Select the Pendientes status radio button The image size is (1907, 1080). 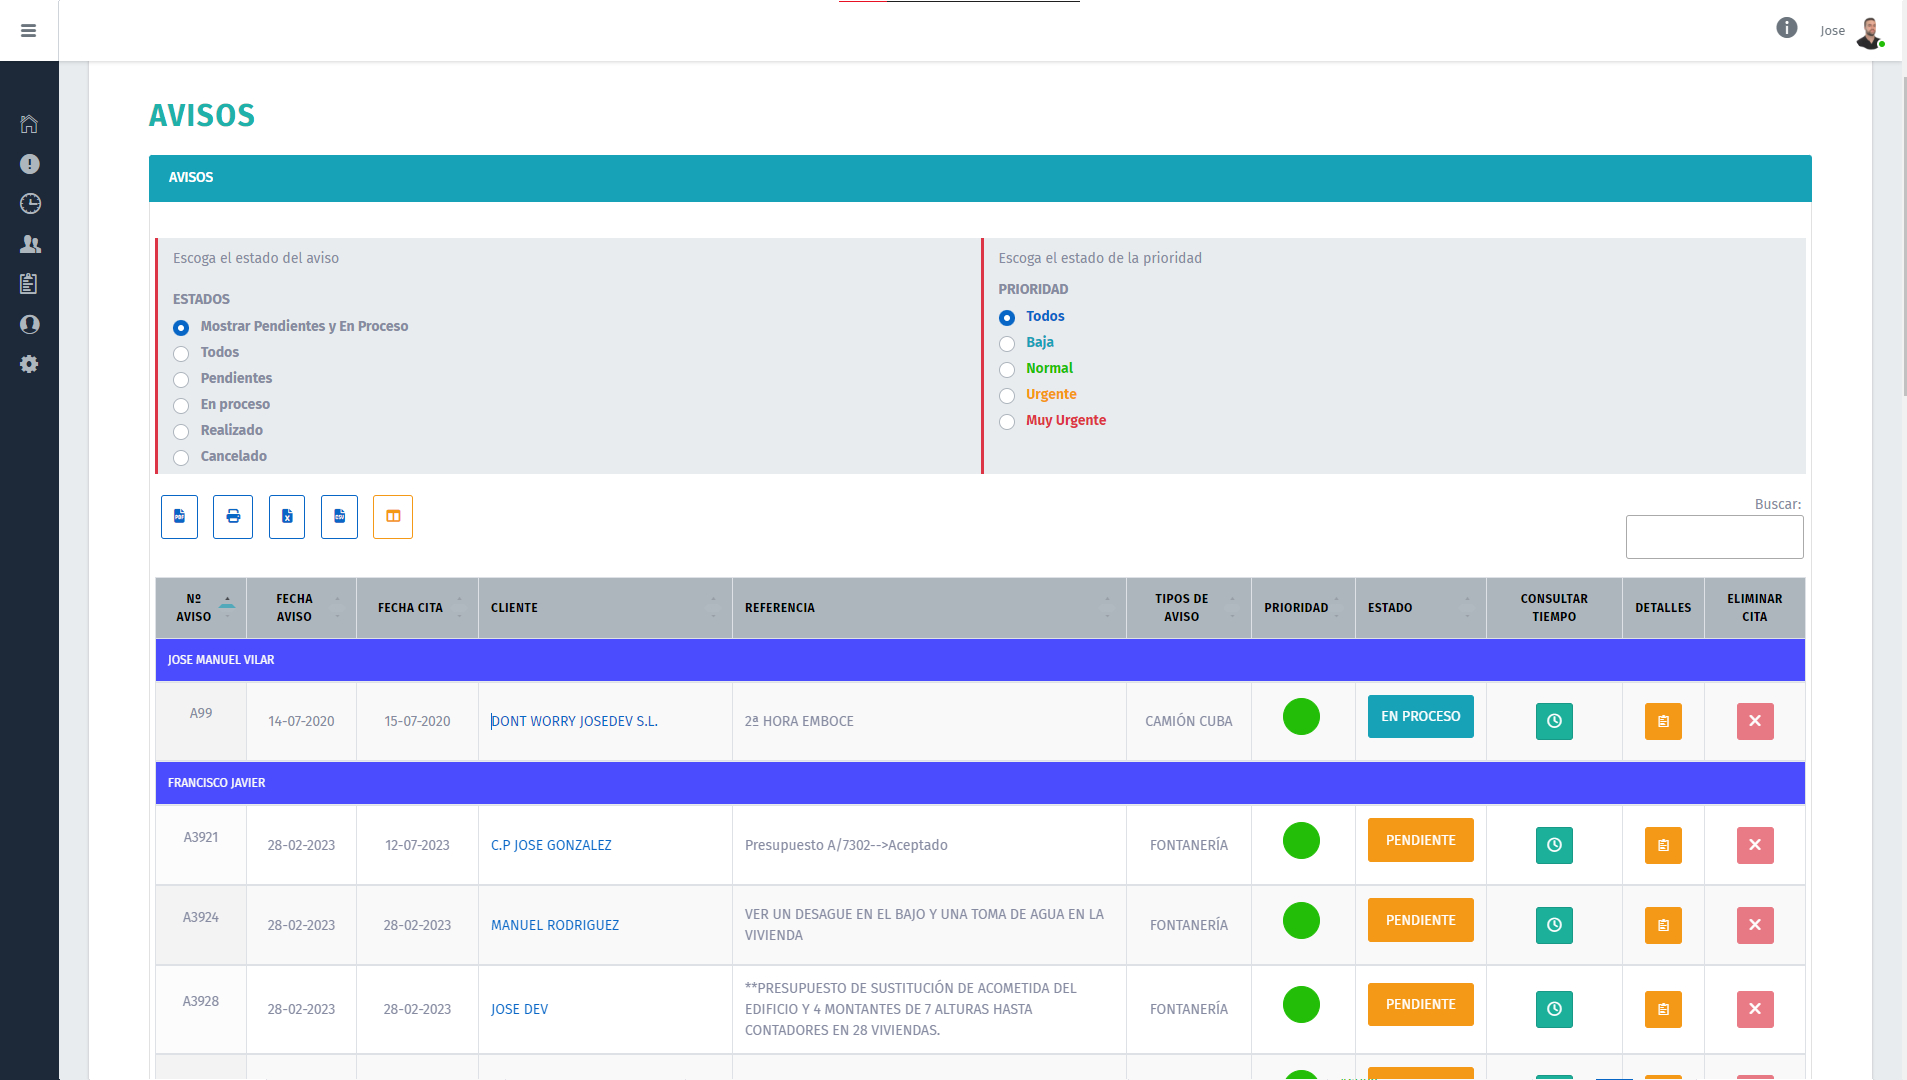(x=181, y=380)
